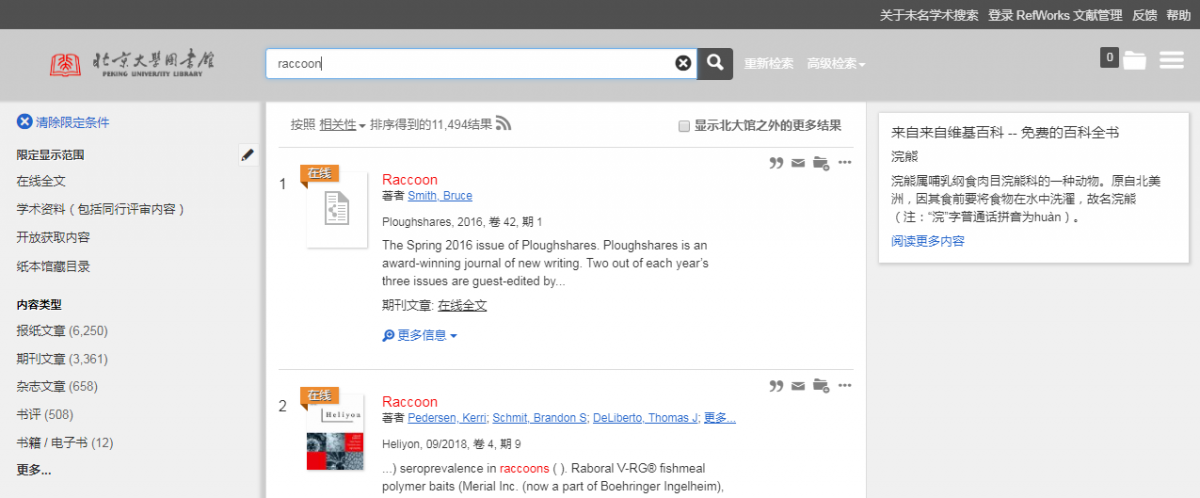Viewport: 1200px width, 498px height.
Task: Filter by 开放获取内容
Action: point(53,237)
